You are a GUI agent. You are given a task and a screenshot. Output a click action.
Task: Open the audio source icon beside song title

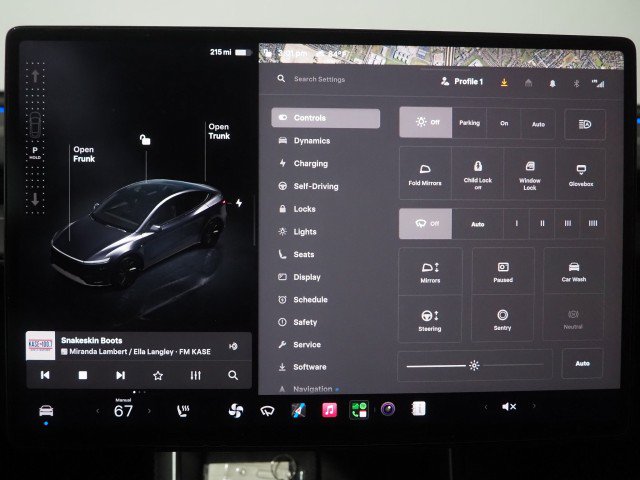point(233,346)
